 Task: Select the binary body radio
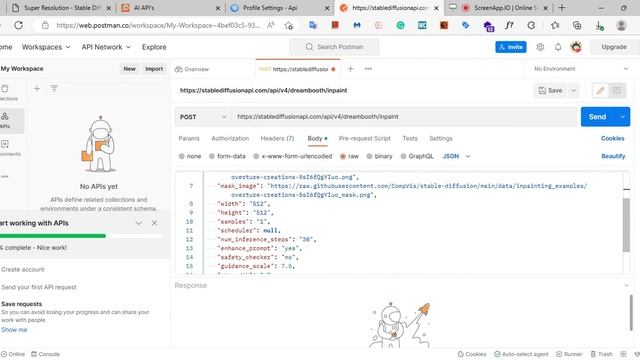tap(369, 156)
